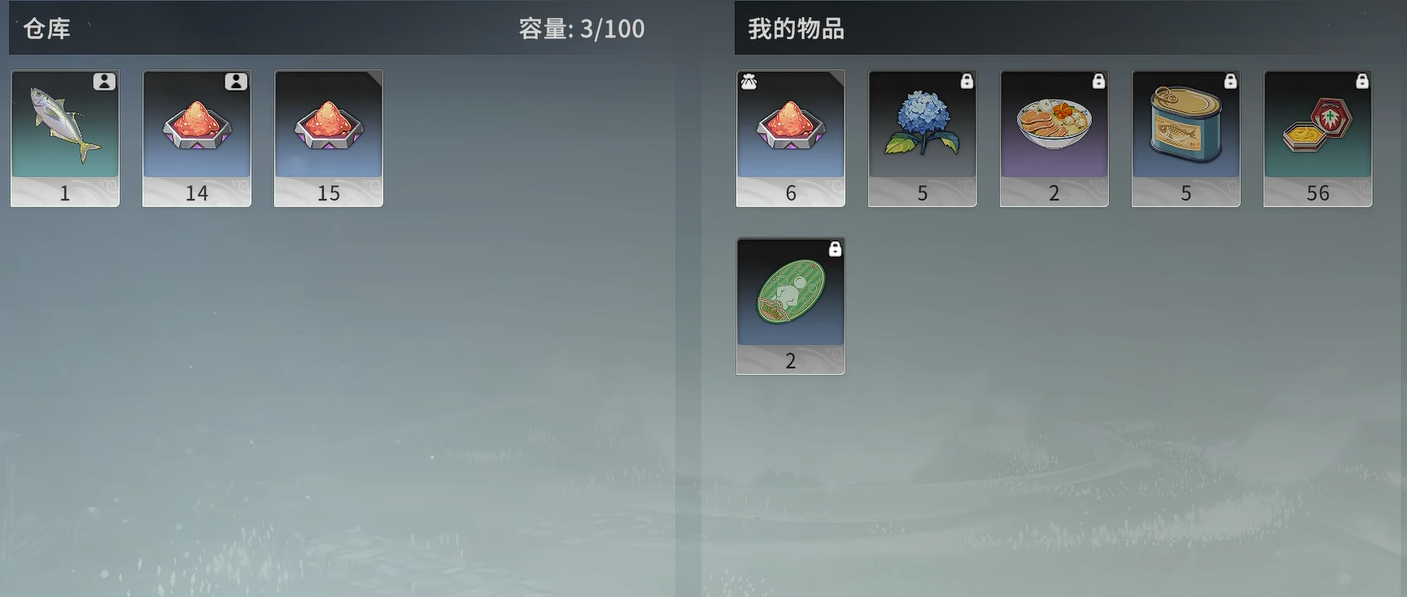Open the 我的物品 panel header
Viewport: 1407px width, 597px height.
[796, 29]
